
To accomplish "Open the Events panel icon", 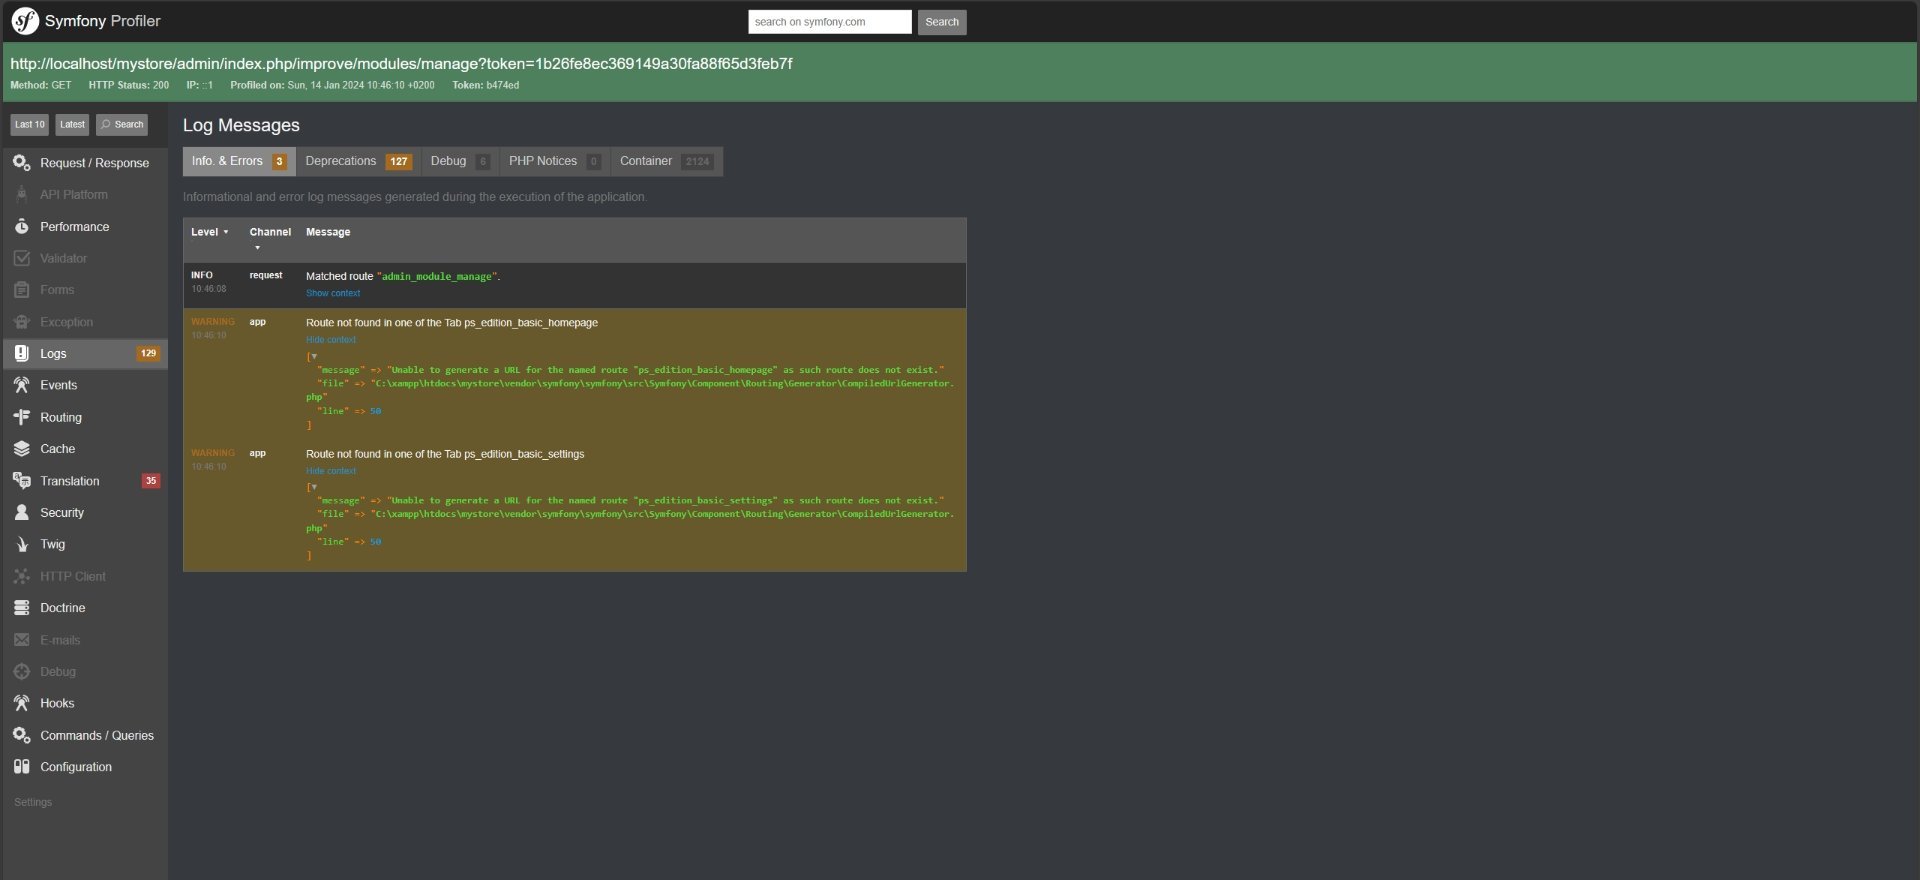I will point(21,385).
